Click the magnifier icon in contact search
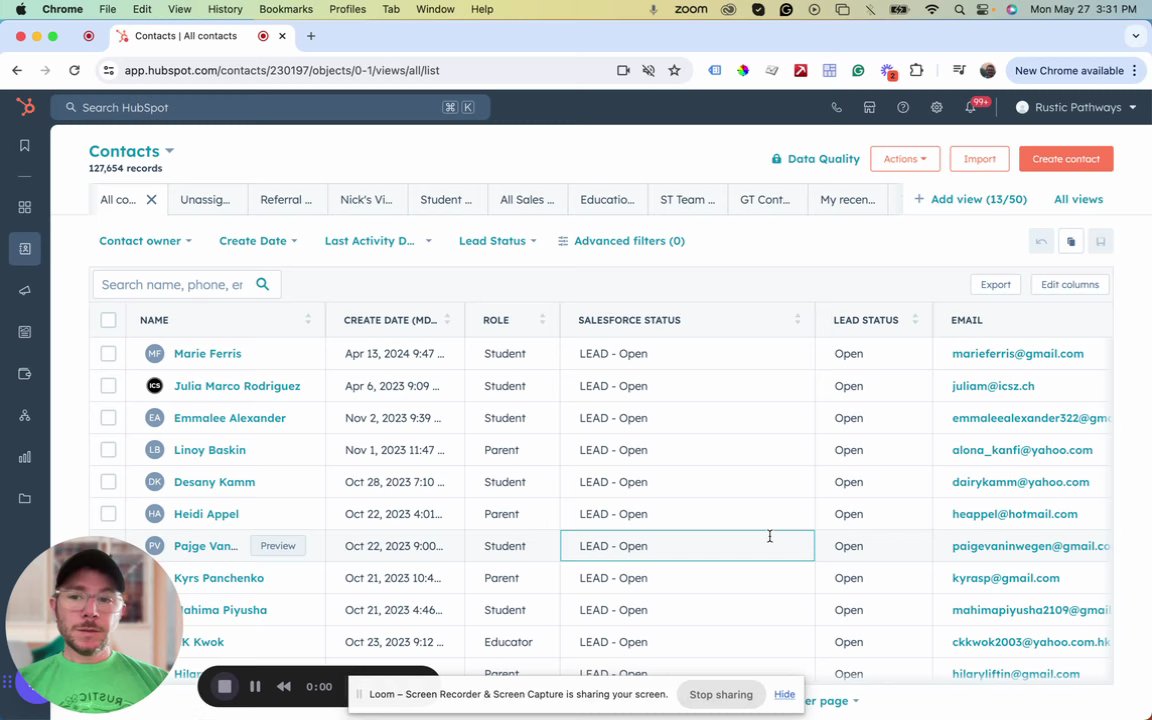 tap(262, 284)
